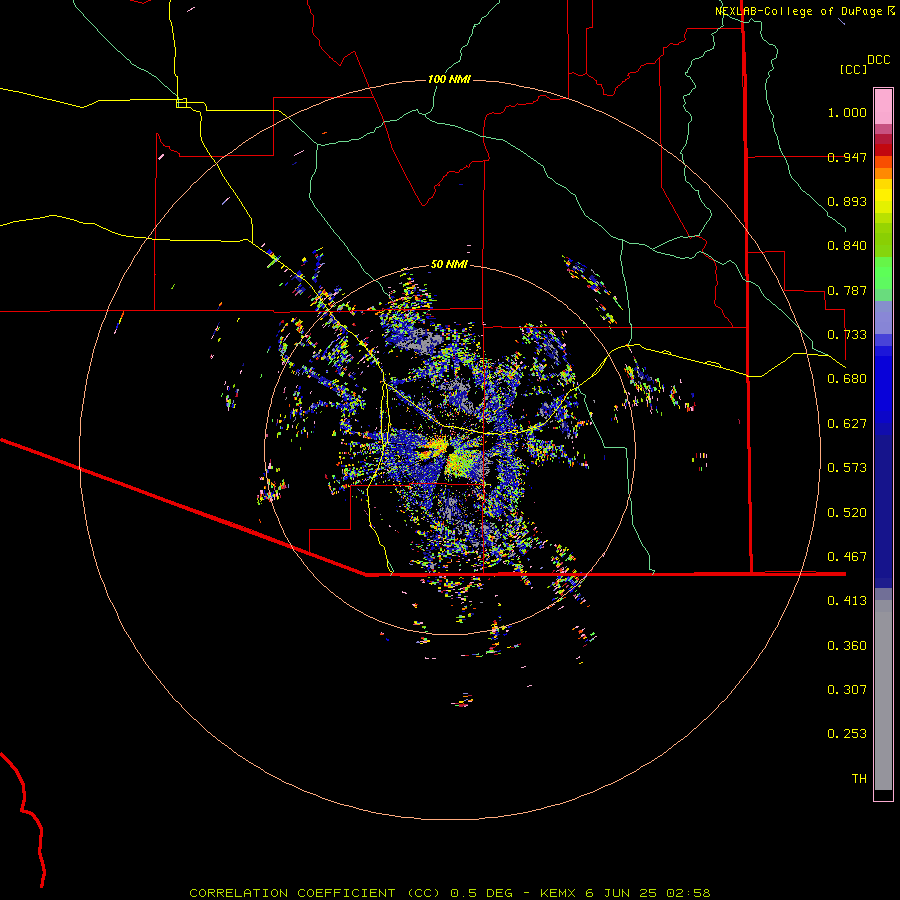Click the 0.840 scale value

847,246
